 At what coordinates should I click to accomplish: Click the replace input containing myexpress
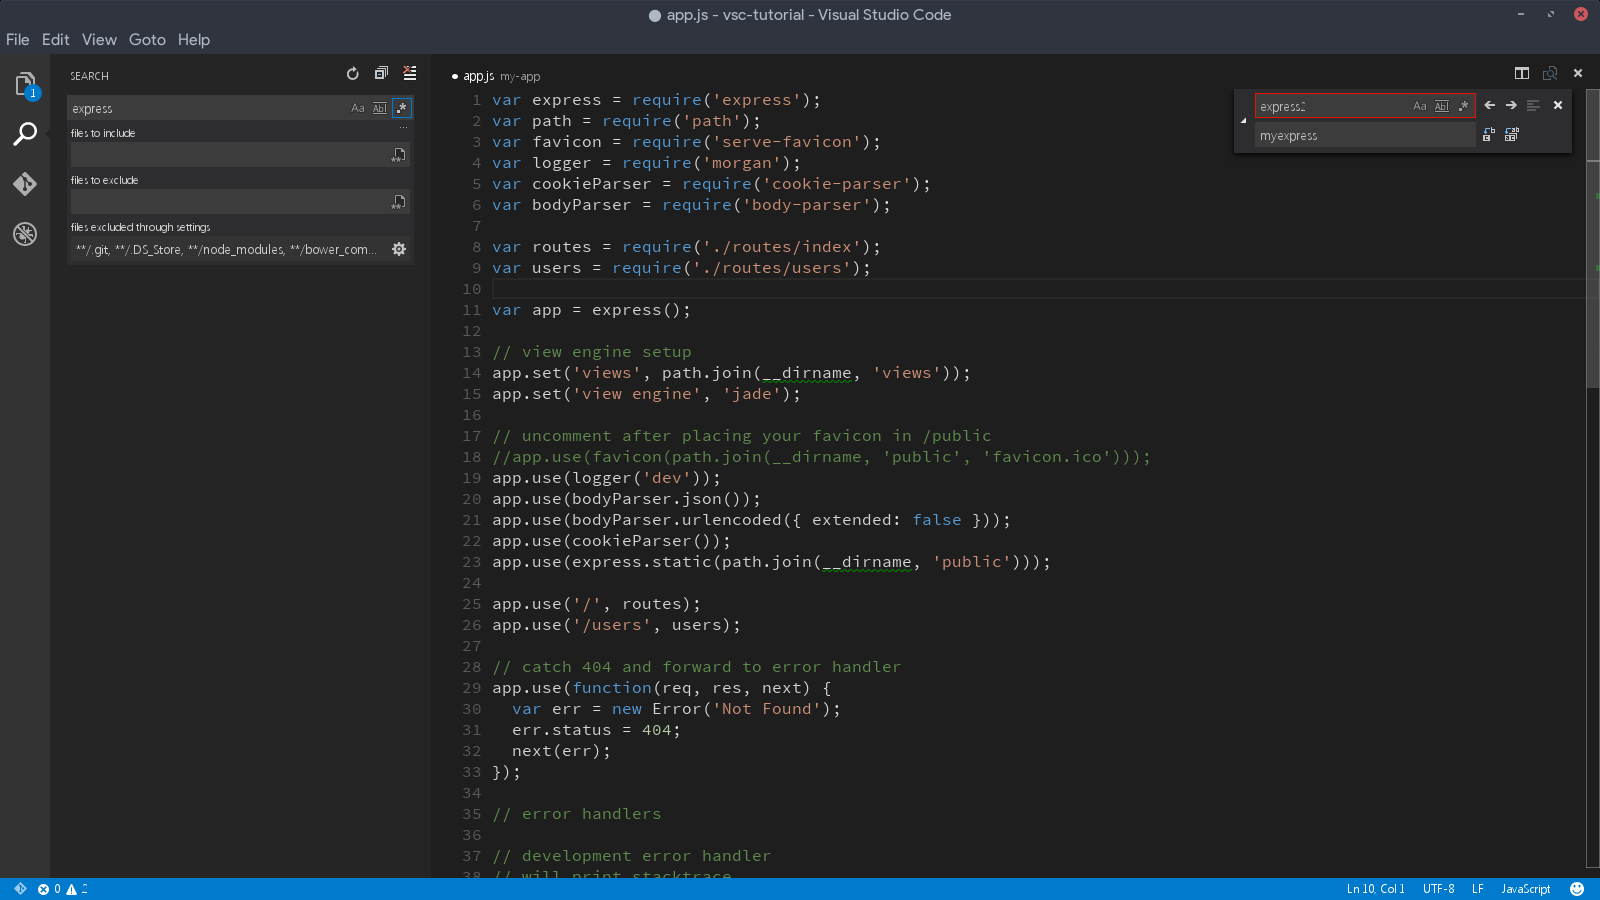point(1365,135)
